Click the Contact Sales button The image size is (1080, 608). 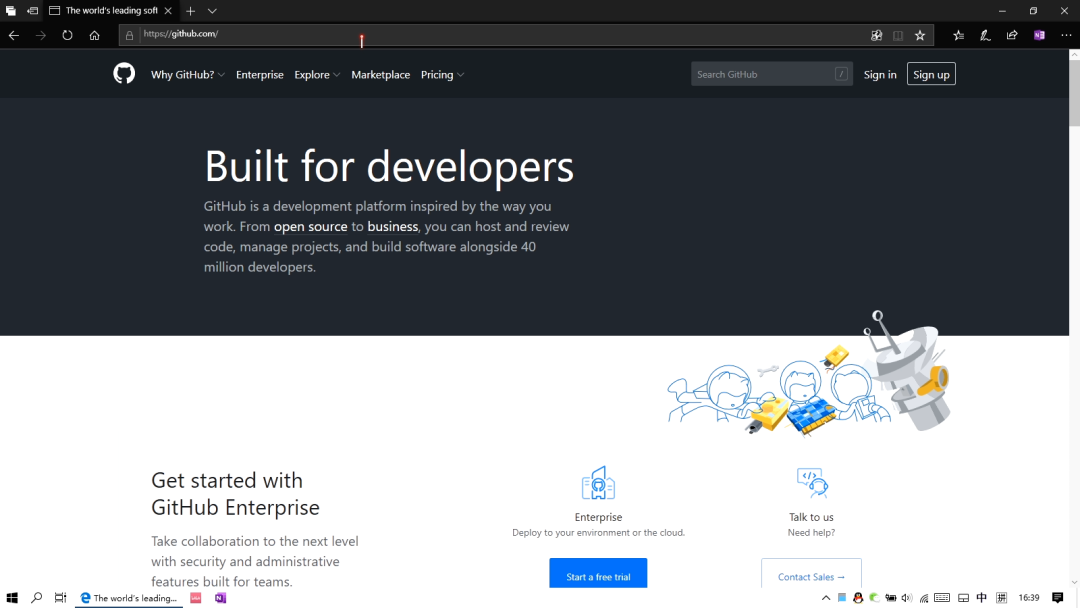[x=811, y=574]
